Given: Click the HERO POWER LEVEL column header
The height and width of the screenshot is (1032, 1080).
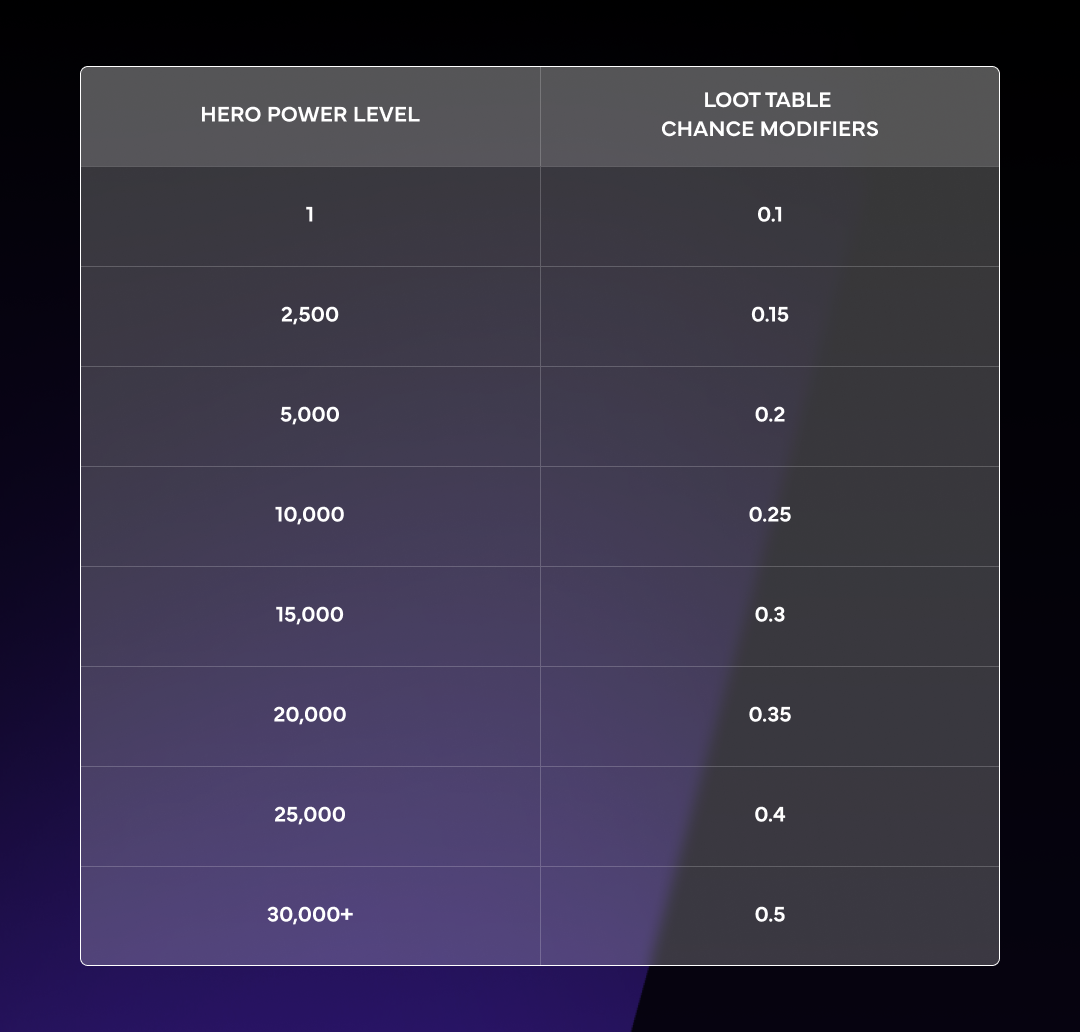Looking at the screenshot, I should [x=310, y=115].
